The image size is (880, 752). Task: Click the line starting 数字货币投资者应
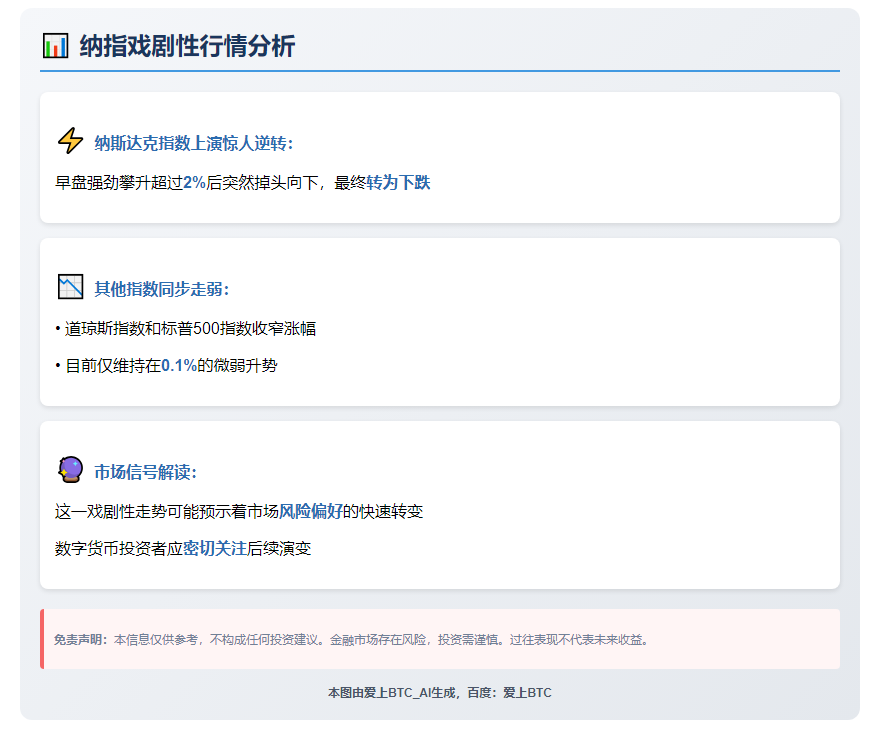pos(183,548)
